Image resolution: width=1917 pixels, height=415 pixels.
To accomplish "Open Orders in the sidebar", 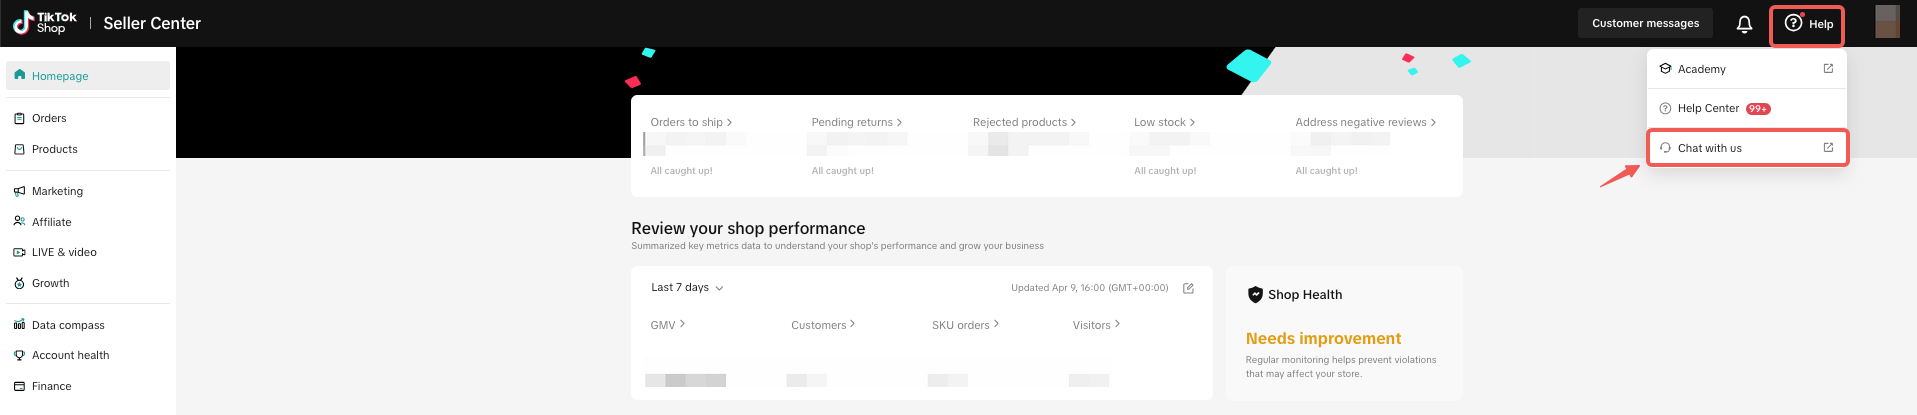I will coord(49,118).
